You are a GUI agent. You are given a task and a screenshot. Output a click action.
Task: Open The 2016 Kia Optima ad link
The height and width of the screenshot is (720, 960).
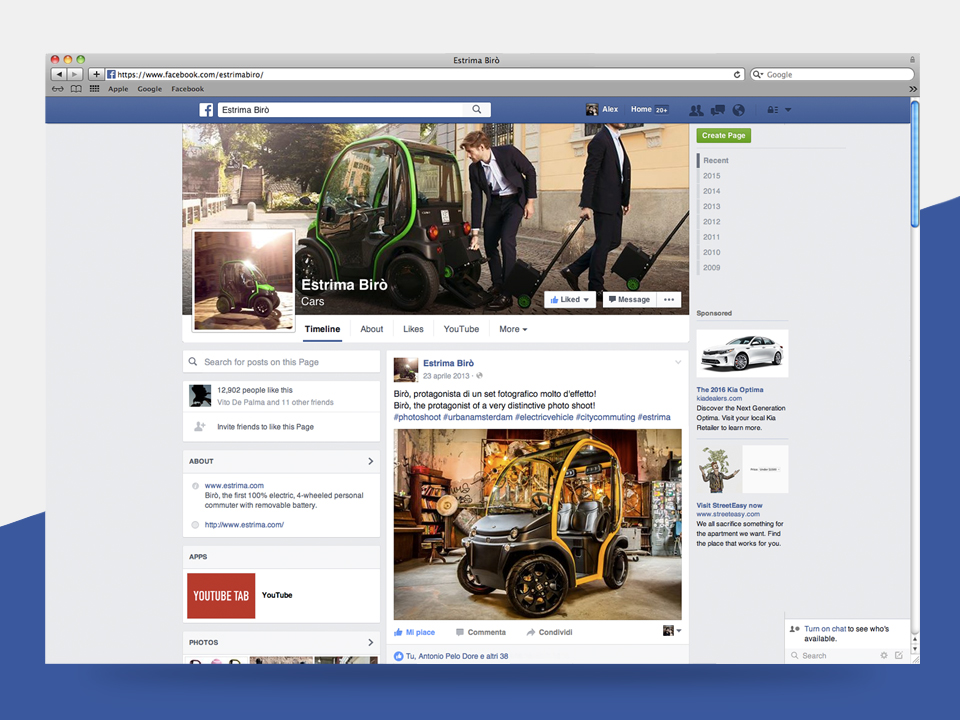pos(730,389)
